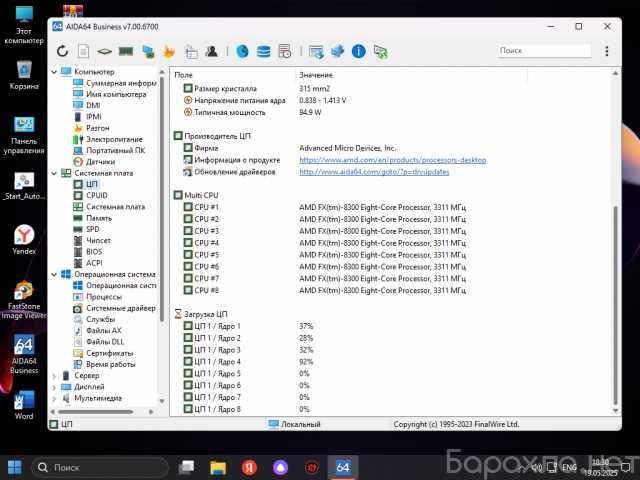Click the blue globe toolbar icon
640x480 pixels.
coord(242,51)
